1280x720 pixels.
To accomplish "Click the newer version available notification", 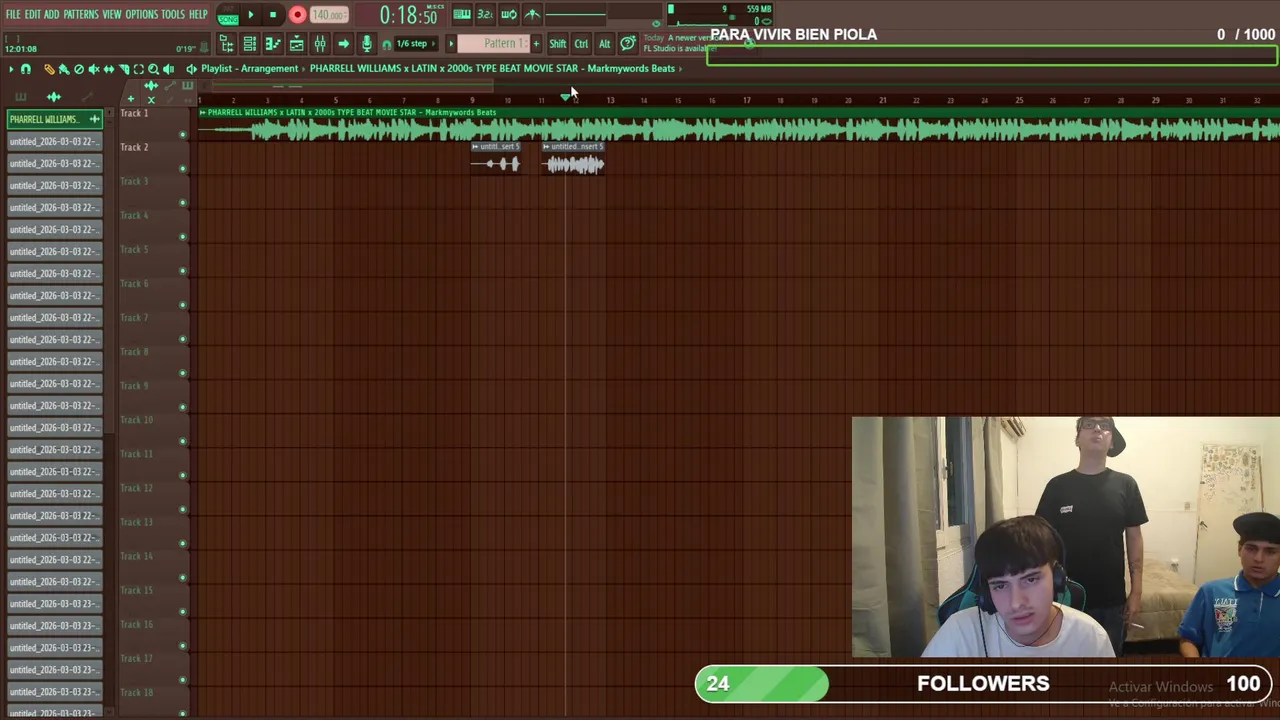I will (678, 43).
